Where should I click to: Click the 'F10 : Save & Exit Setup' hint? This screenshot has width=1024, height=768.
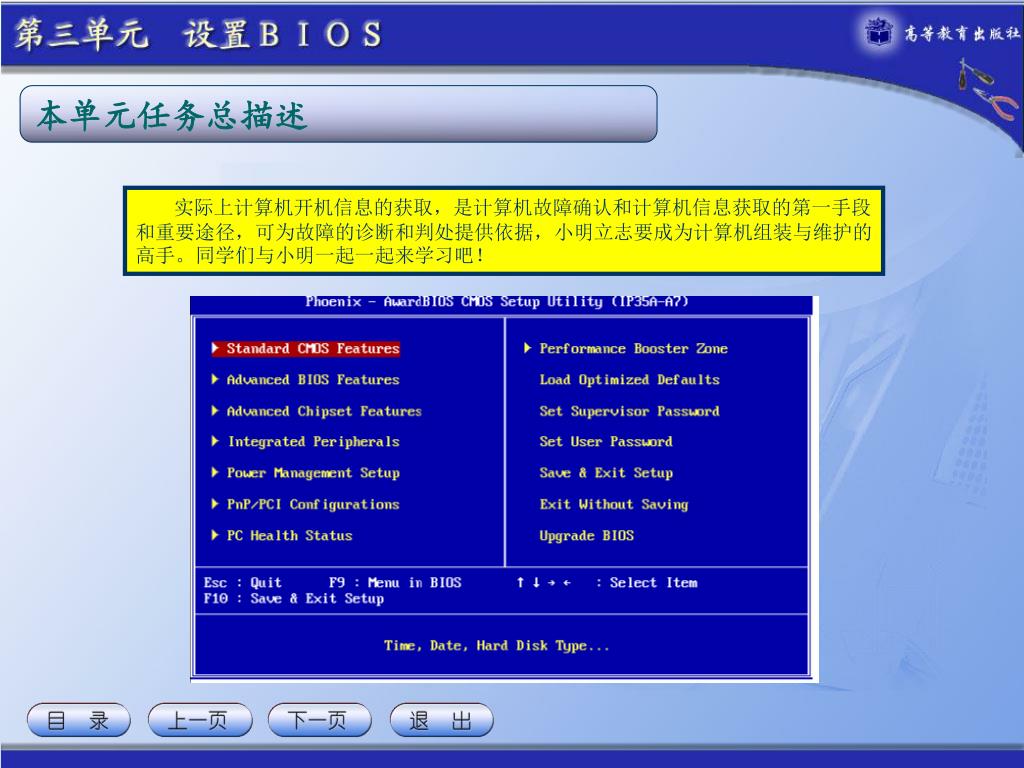pos(293,599)
